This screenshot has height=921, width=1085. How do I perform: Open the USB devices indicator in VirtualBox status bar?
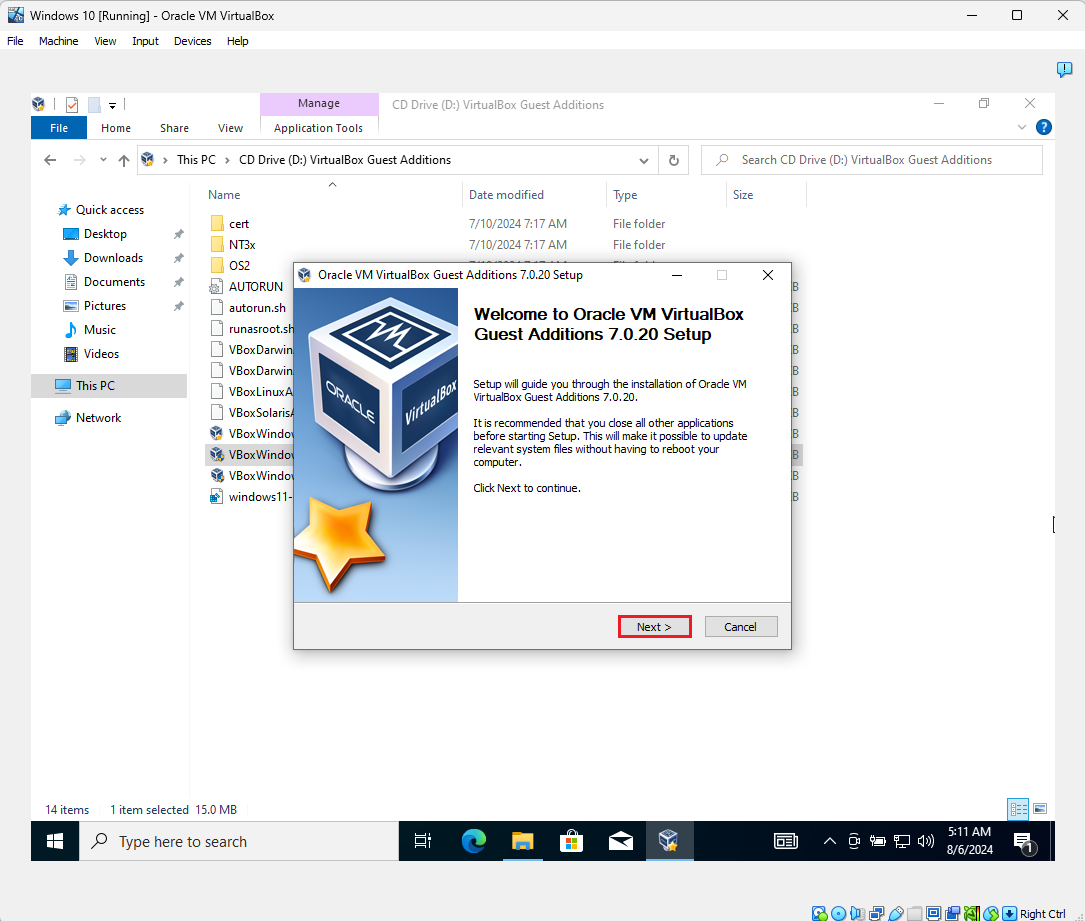(x=895, y=913)
